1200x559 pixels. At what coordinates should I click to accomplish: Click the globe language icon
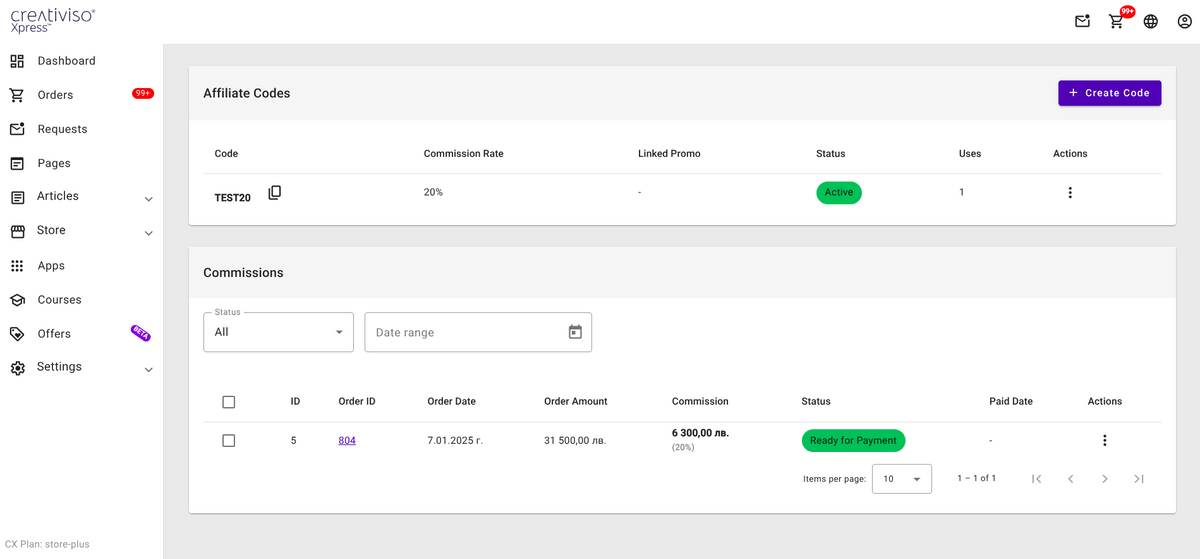1151,21
